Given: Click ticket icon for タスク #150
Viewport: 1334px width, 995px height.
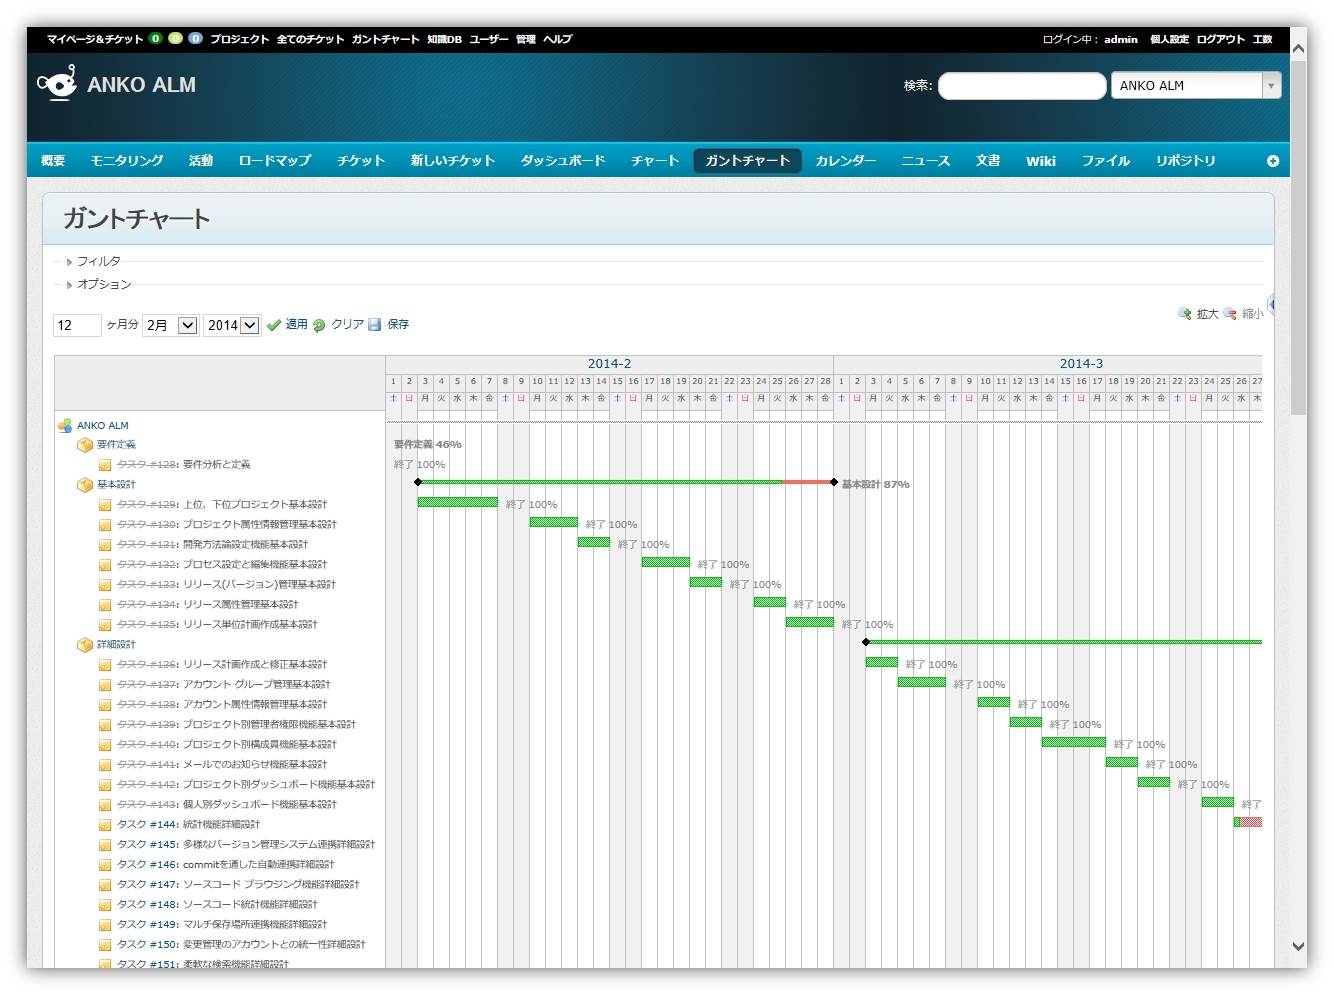Looking at the screenshot, I should pyautogui.click(x=105, y=945).
